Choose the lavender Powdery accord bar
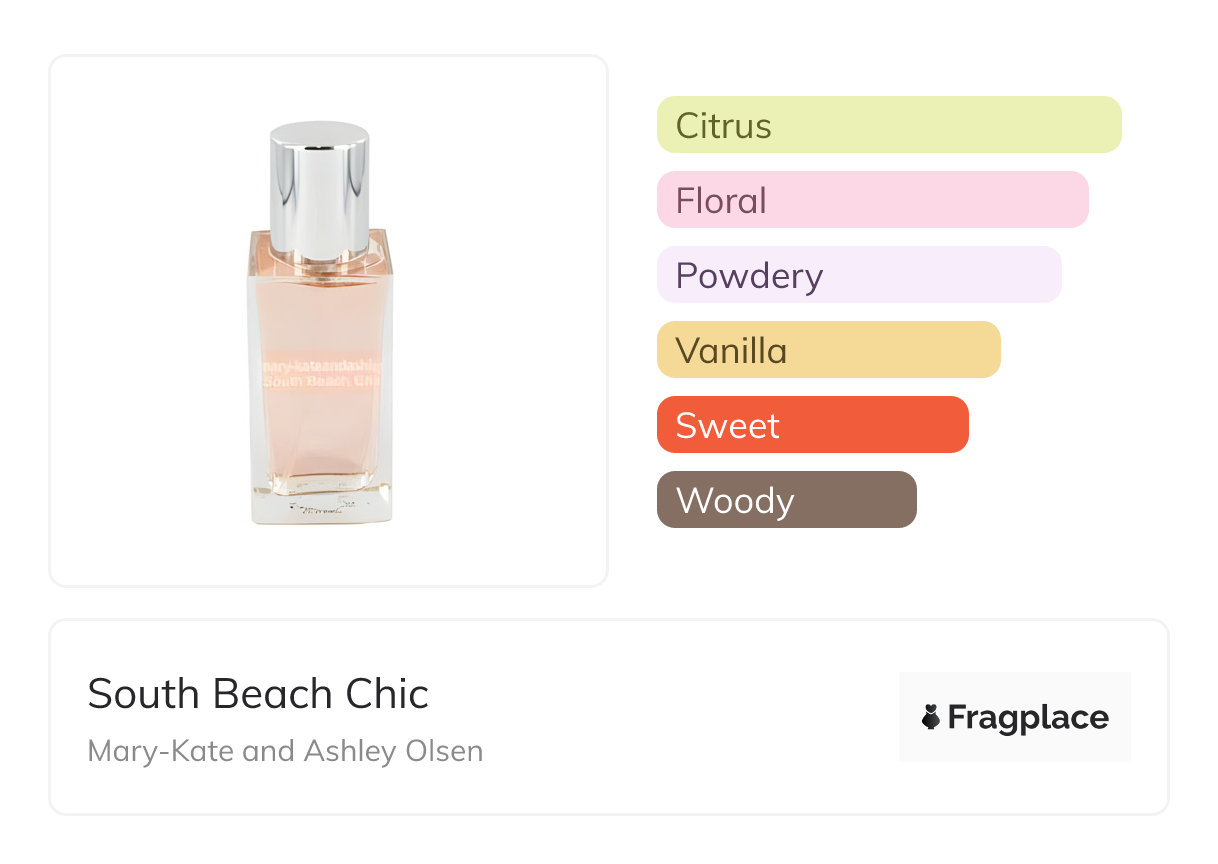 tap(859, 275)
